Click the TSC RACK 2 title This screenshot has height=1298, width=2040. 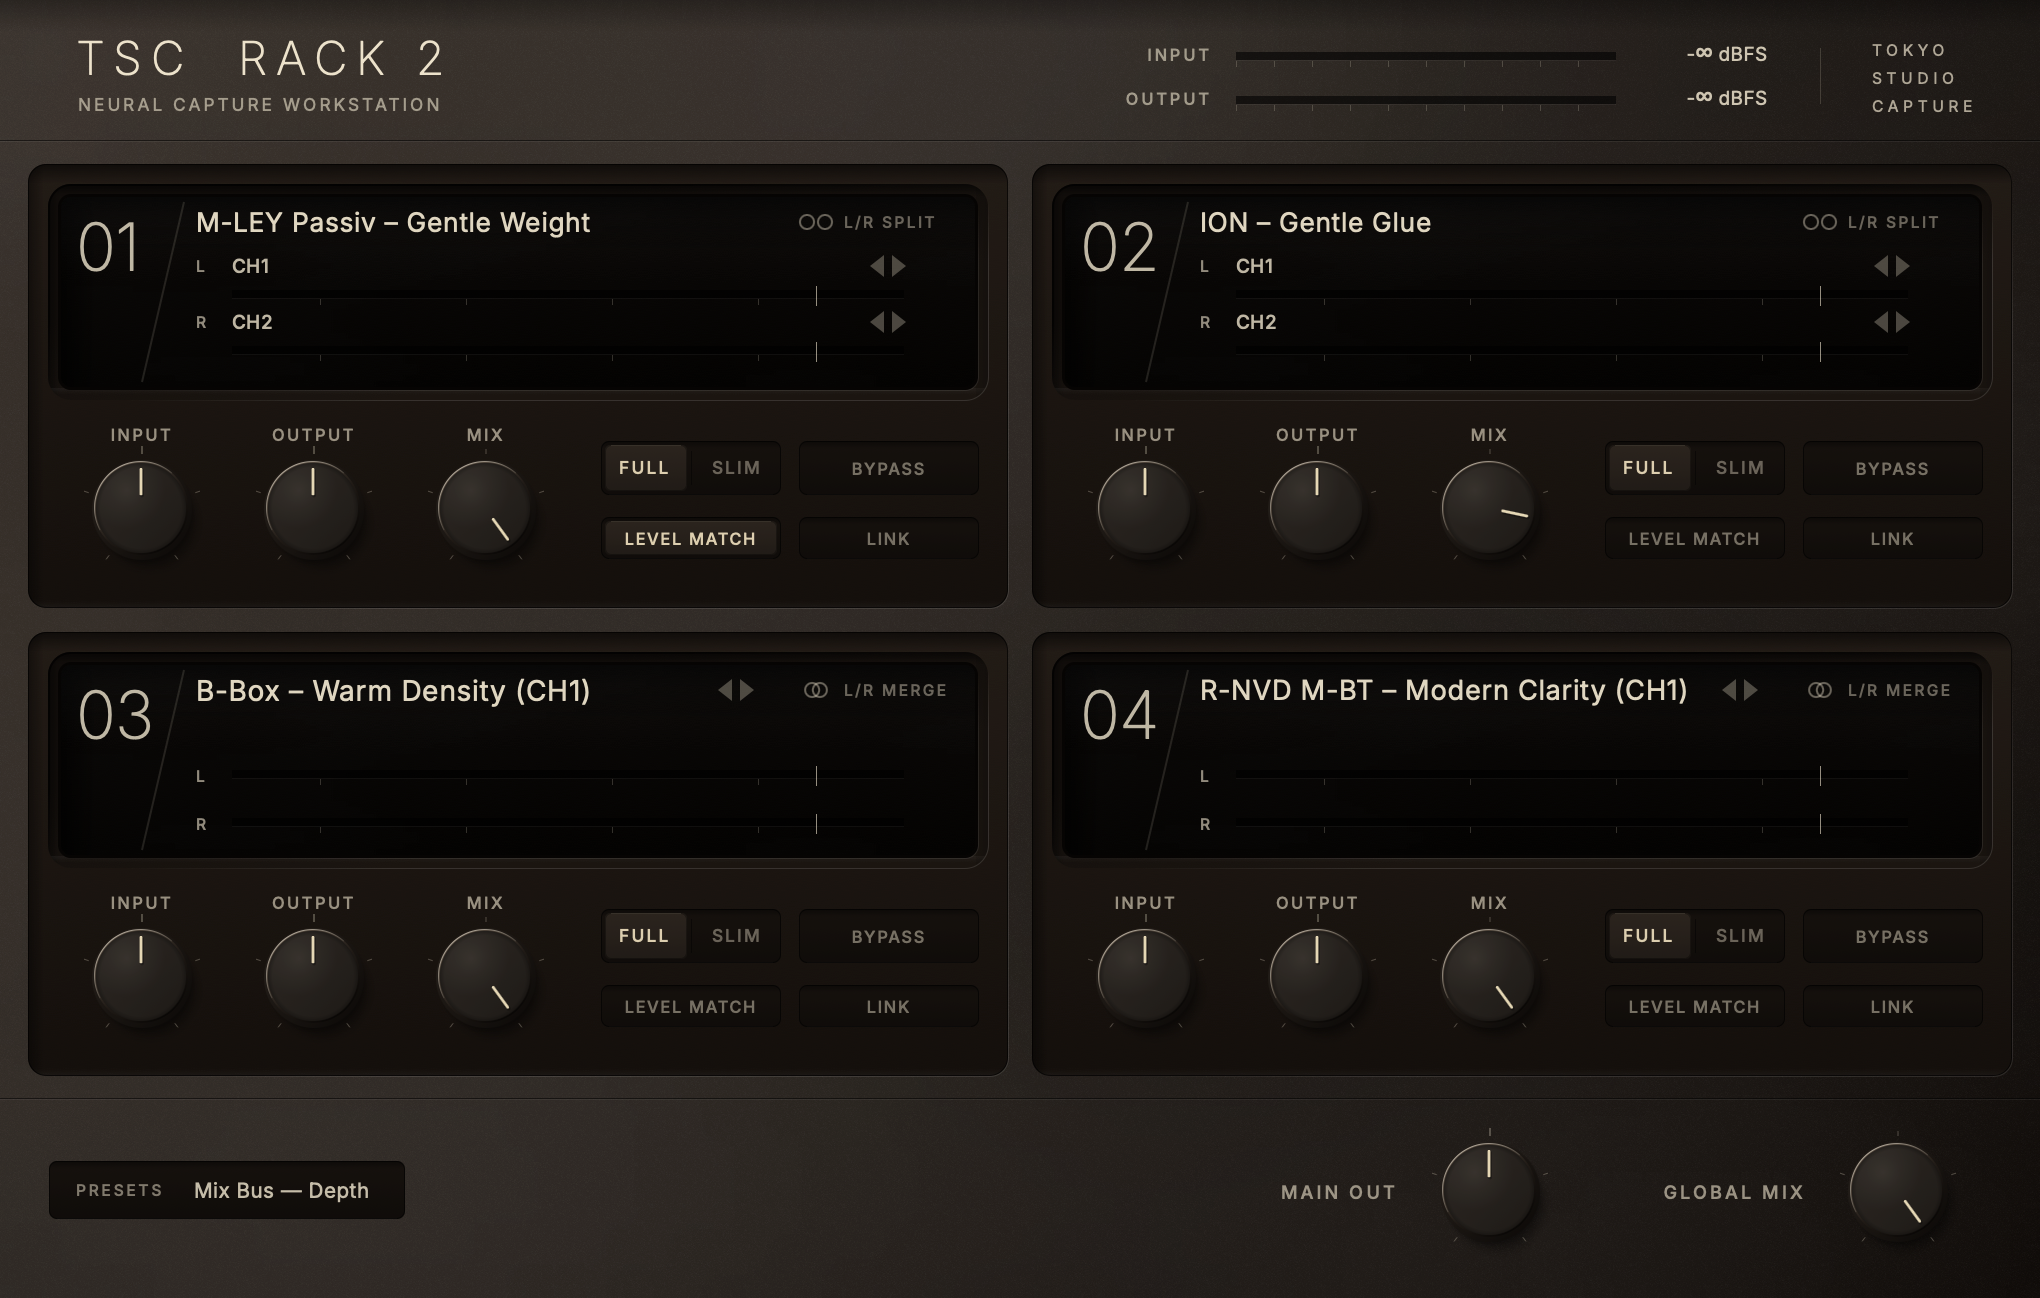tap(262, 59)
